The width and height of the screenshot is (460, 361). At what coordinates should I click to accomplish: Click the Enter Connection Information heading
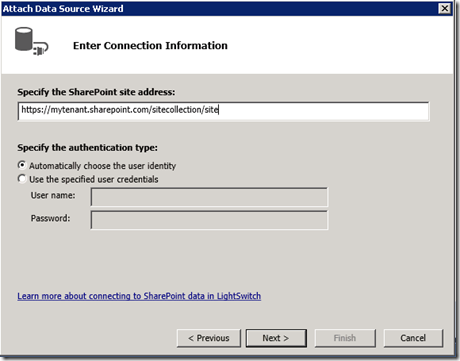point(150,45)
